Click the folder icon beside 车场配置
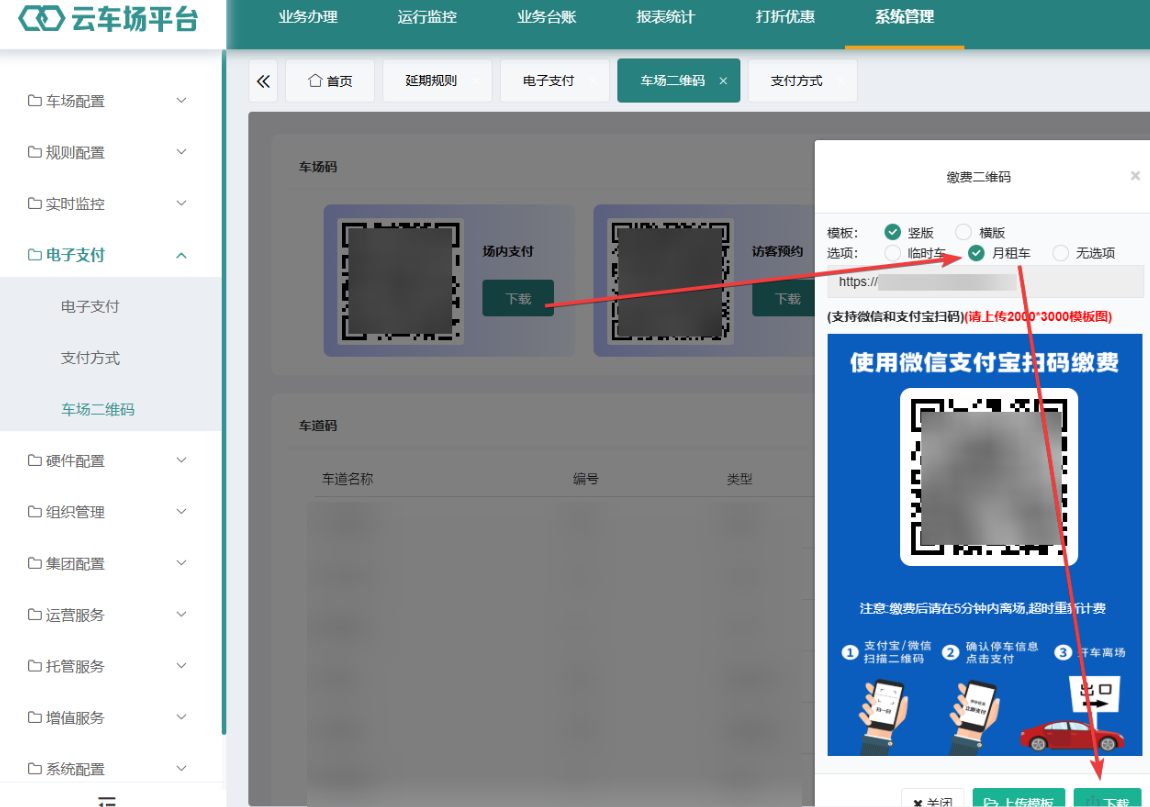 coord(34,101)
